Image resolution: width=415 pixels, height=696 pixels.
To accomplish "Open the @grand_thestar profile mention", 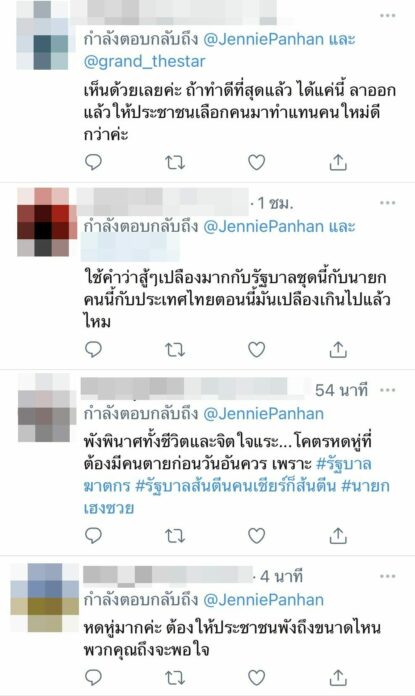I will [x=145, y=61].
